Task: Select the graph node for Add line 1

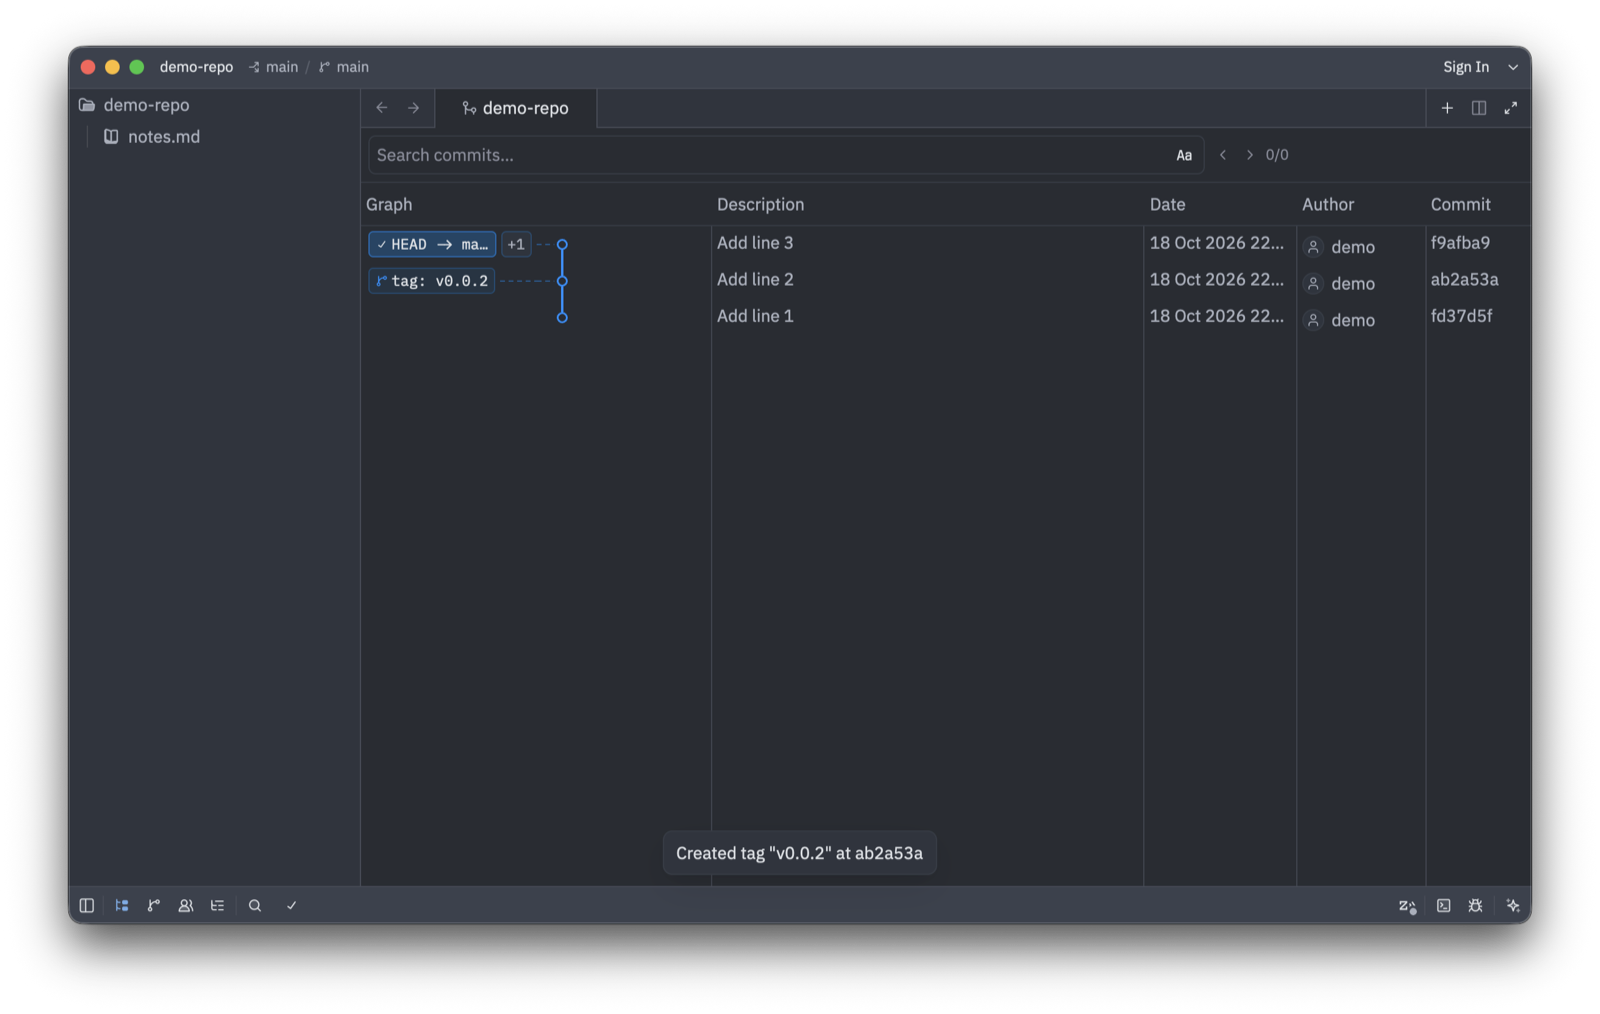Action: 562,317
